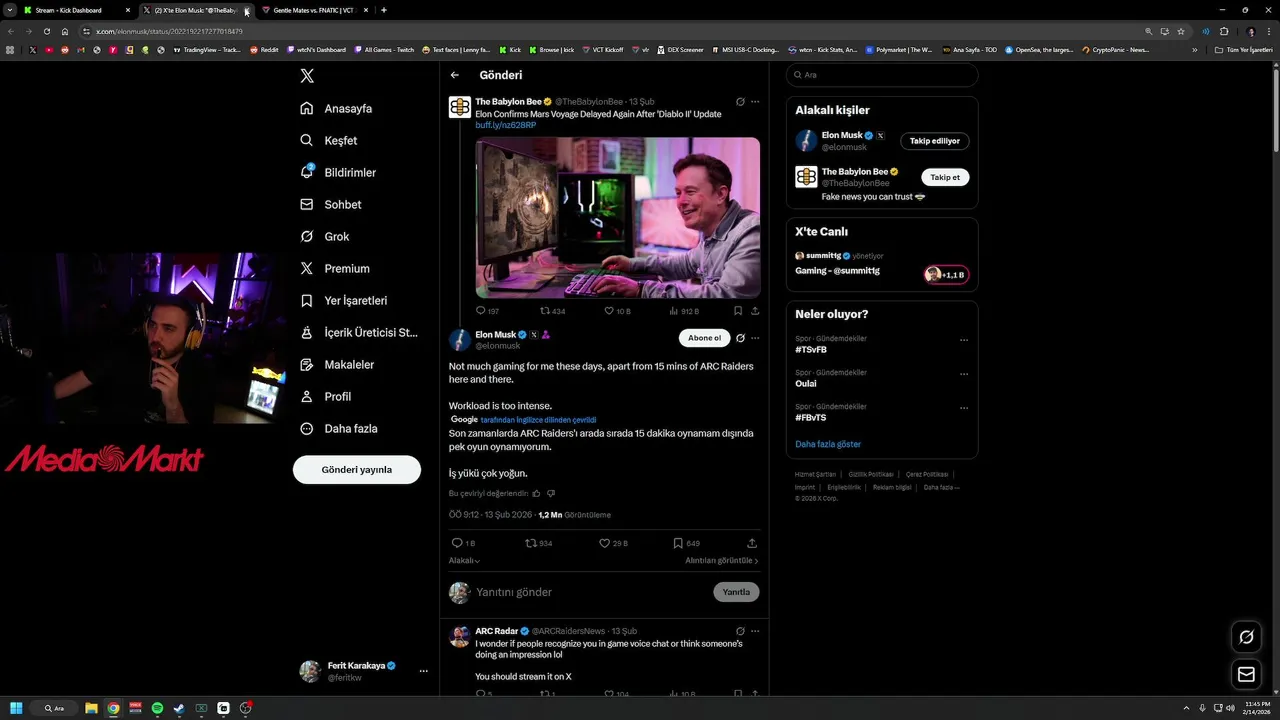The height and width of the screenshot is (720, 1280).
Task: Open Keşfet search page
Action: pyautogui.click(x=328, y=140)
